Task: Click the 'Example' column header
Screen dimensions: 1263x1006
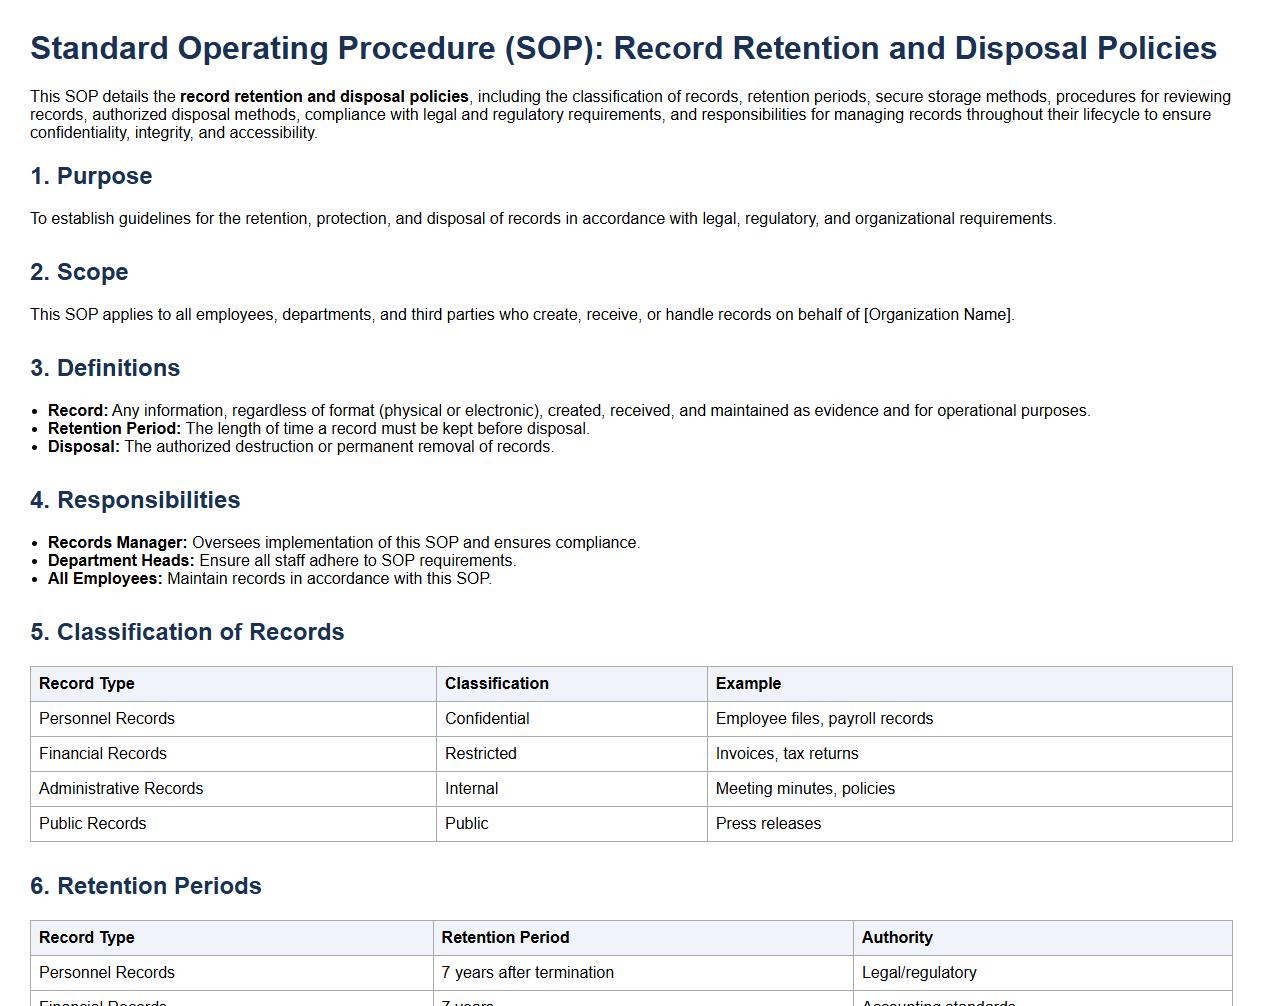Action: pyautogui.click(x=748, y=683)
